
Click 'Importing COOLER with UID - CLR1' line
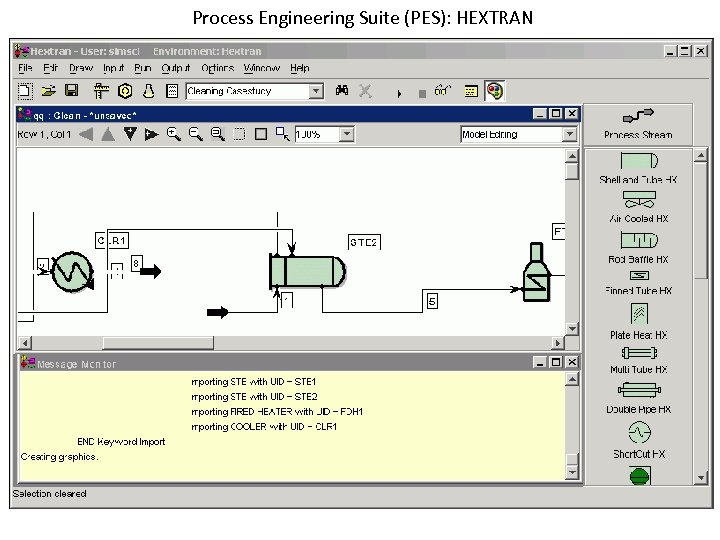click(264, 427)
